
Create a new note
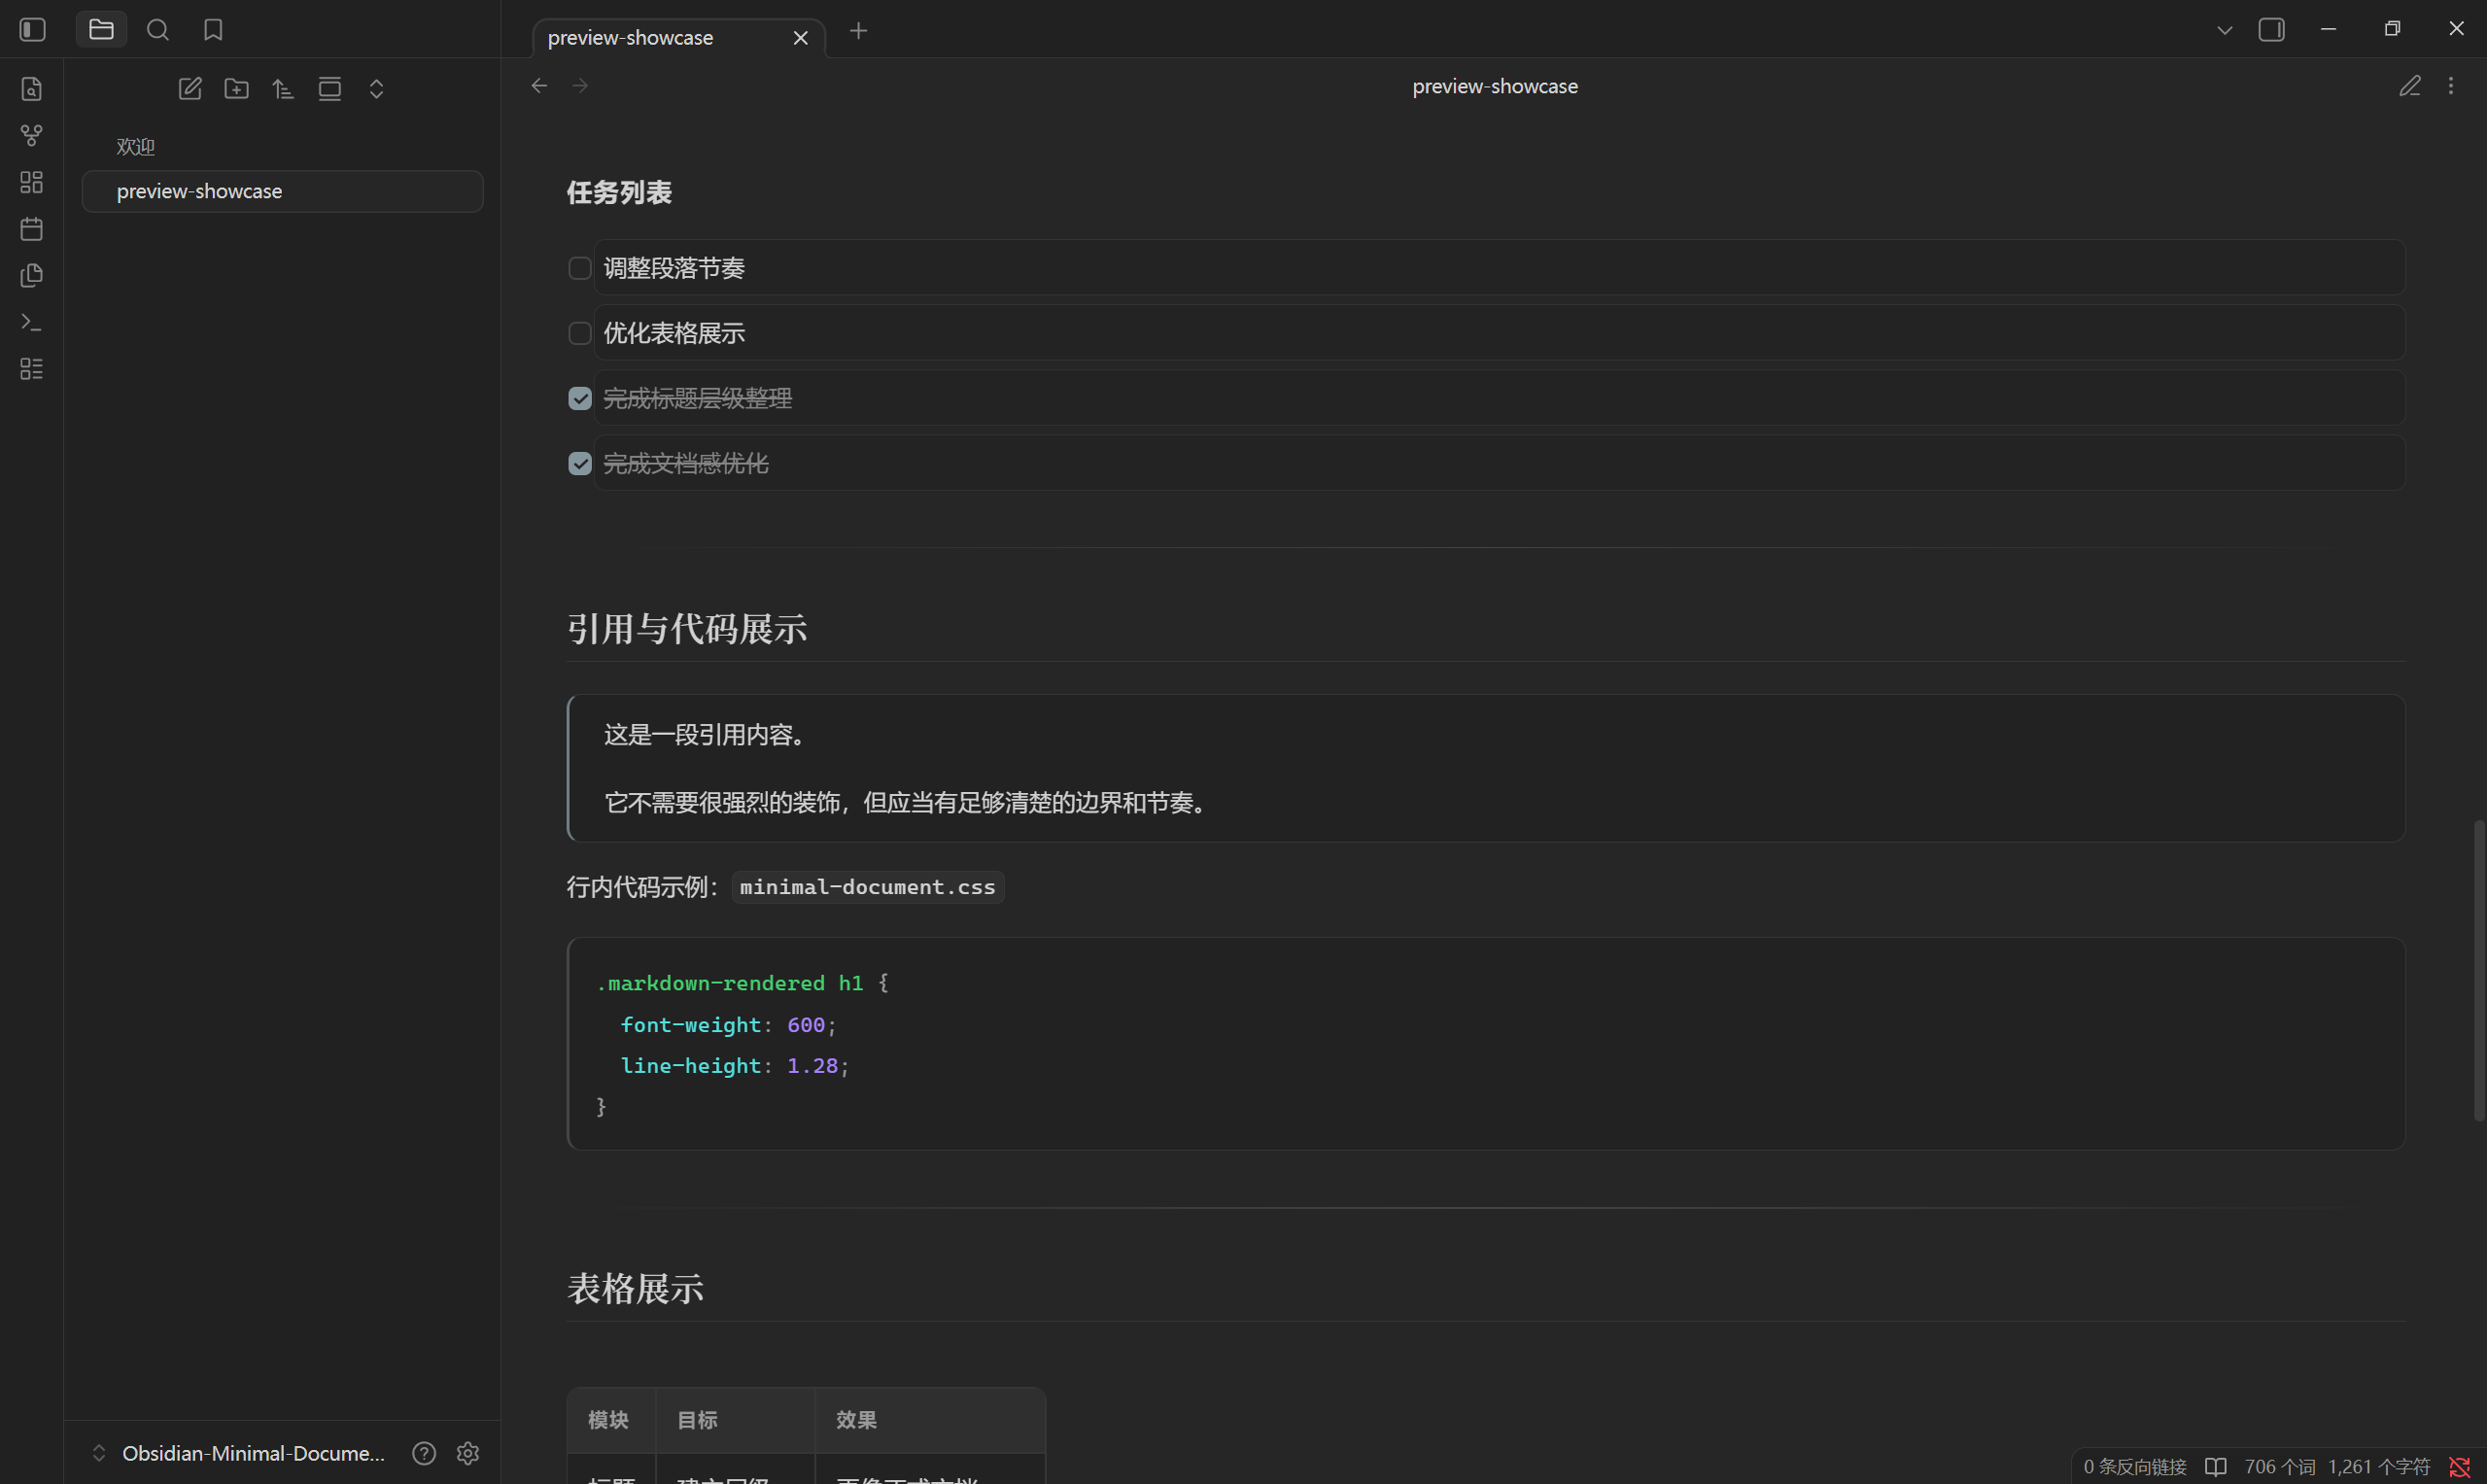coord(190,89)
